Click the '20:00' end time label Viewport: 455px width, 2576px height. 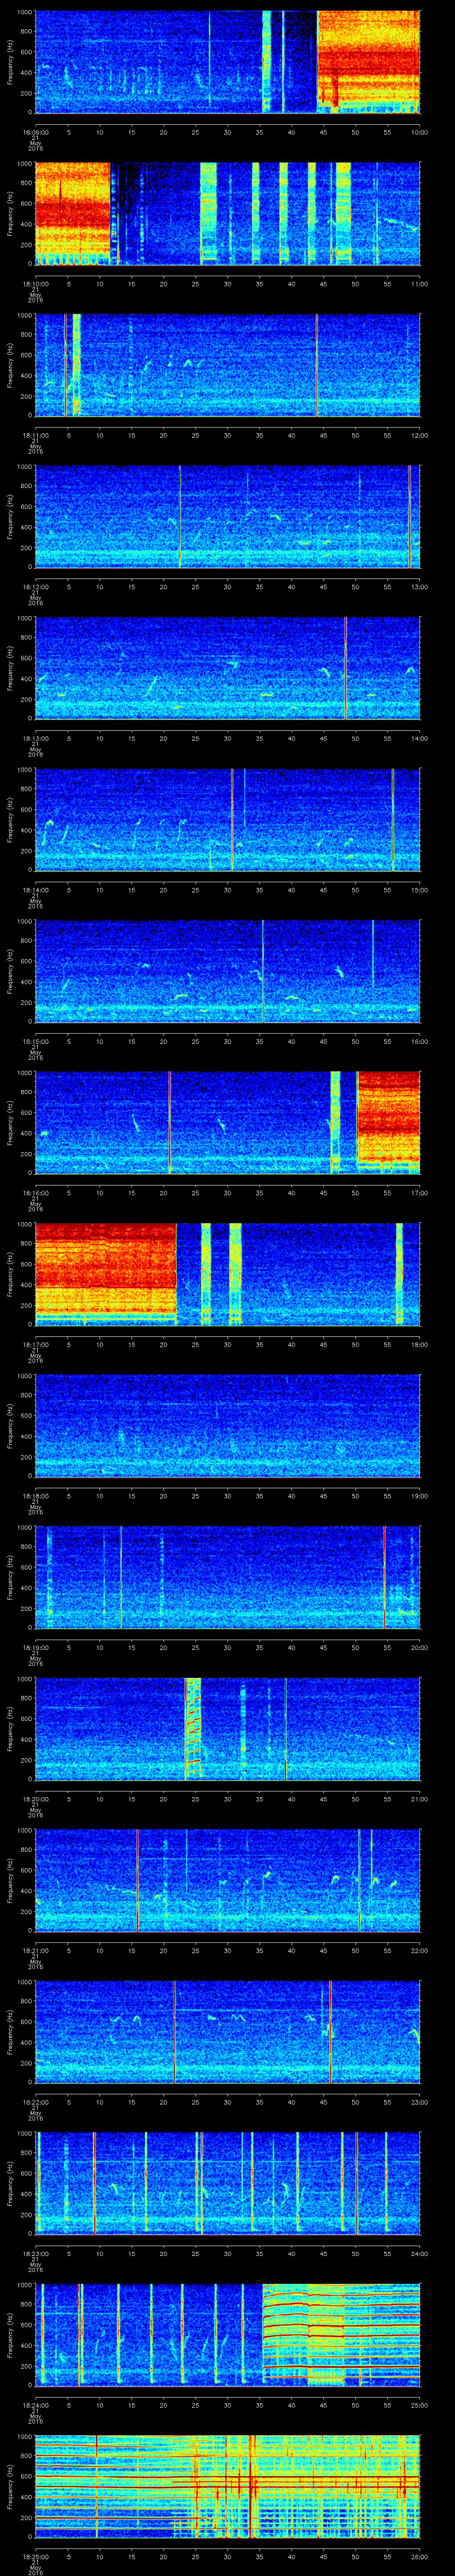point(419,1647)
